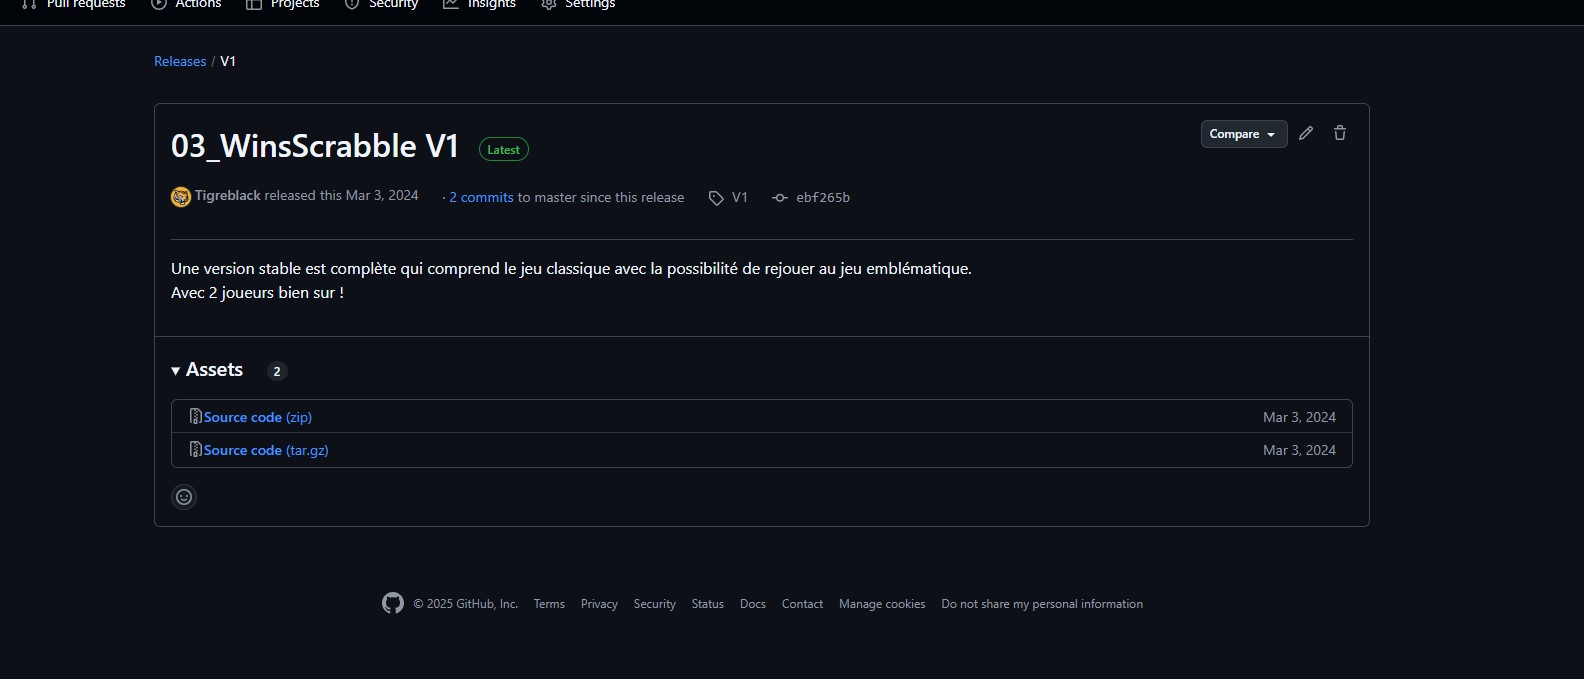Click the Mar 3, 2024 date on tar.gz row
This screenshot has width=1584, height=679.
pos(1299,450)
